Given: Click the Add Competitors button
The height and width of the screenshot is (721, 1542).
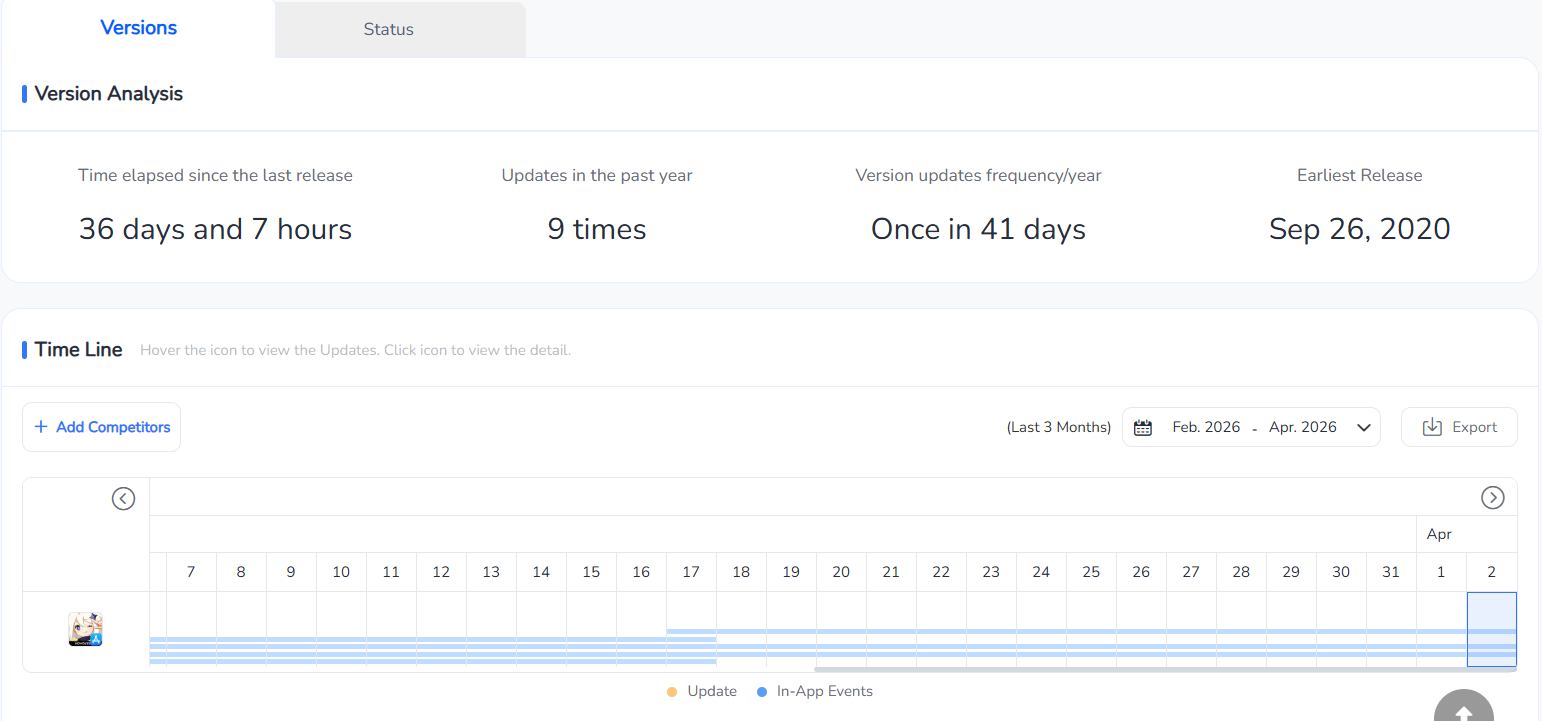Looking at the screenshot, I should [x=102, y=427].
